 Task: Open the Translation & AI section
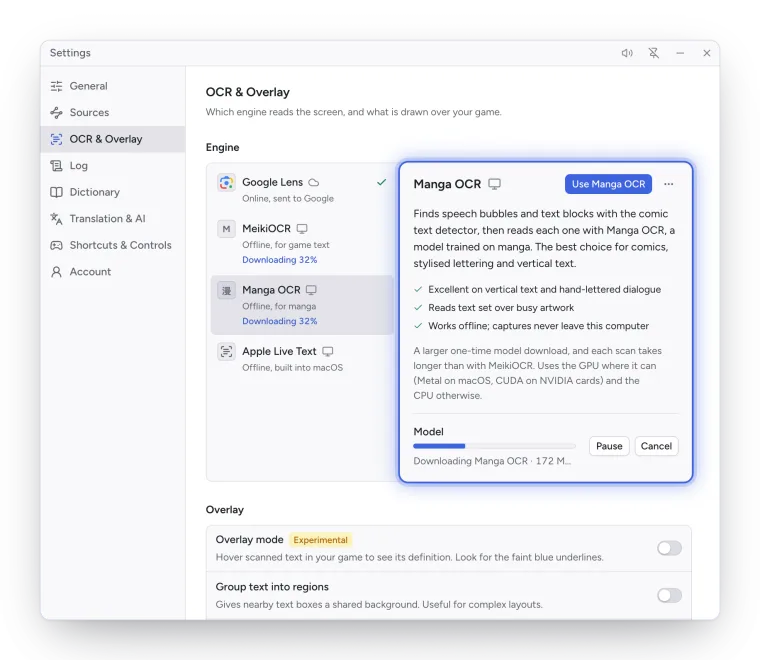(x=113, y=219)
